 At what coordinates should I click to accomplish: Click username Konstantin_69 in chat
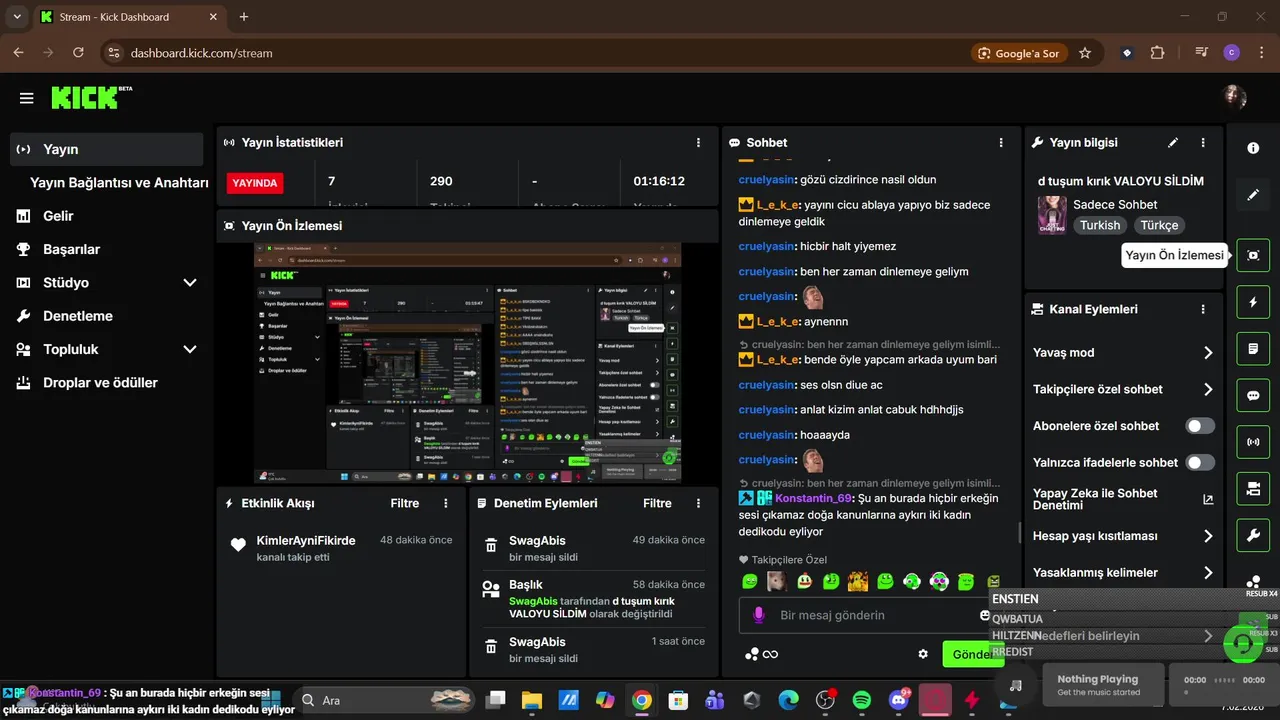point(813,498)
